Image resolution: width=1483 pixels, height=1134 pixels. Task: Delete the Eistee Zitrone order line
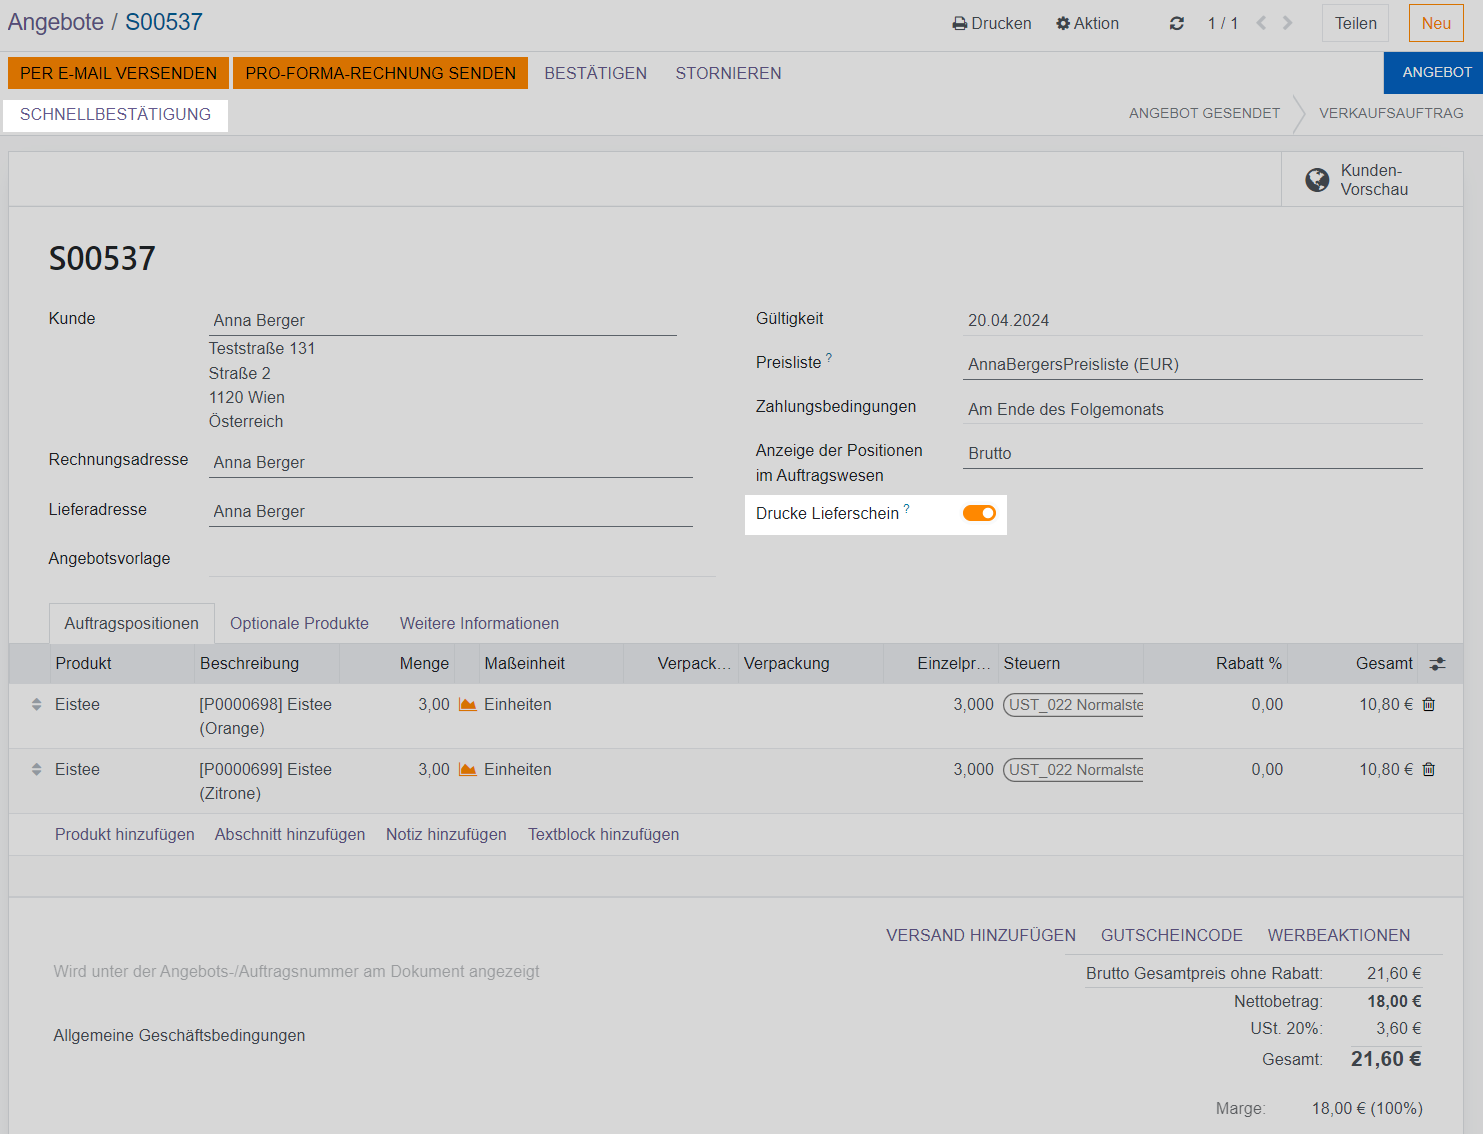click(x=1429, y=770)
